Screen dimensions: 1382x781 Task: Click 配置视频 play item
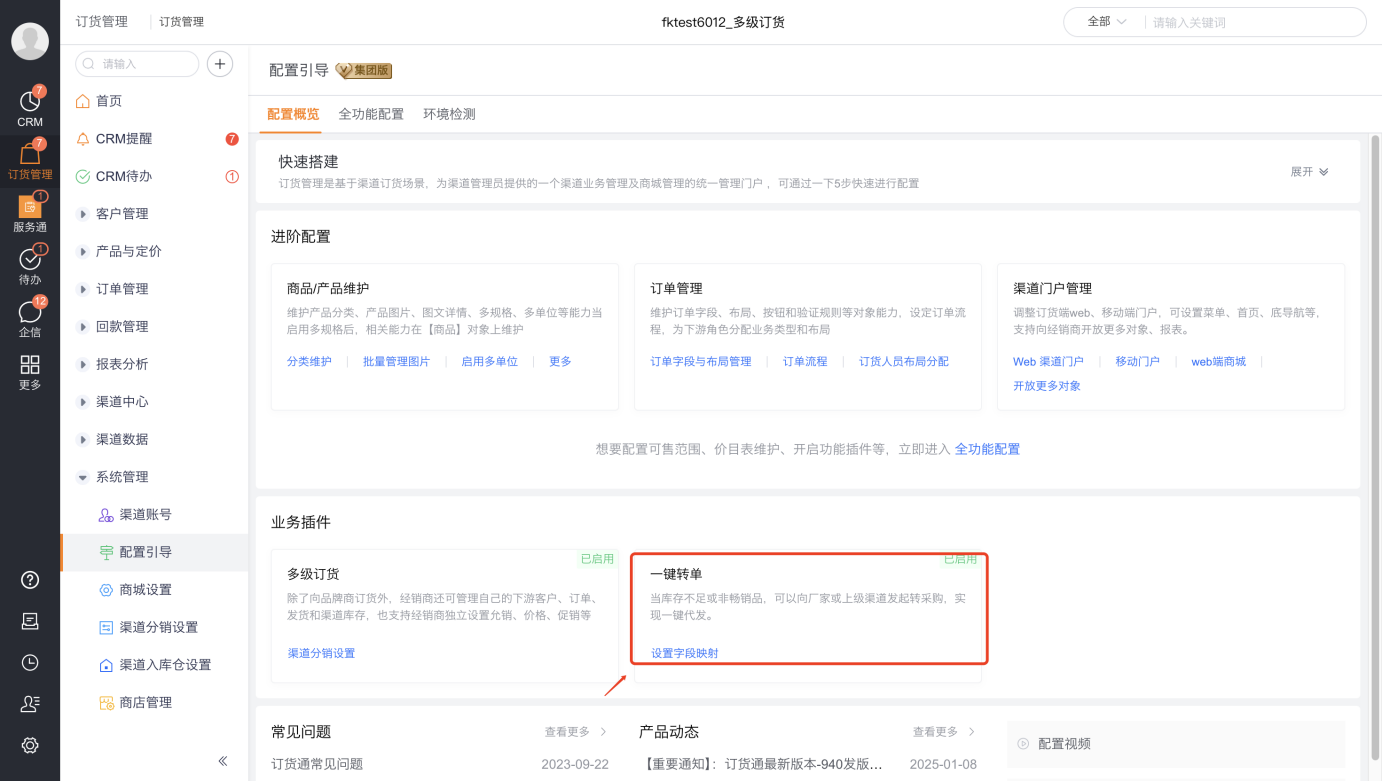(1054, 744)
